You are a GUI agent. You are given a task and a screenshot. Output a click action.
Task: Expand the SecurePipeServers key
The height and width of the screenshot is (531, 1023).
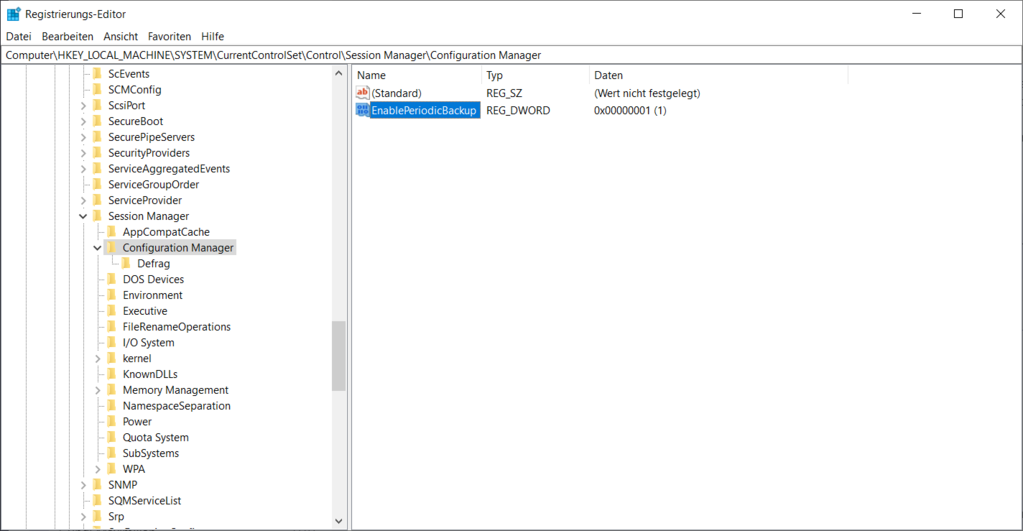(x=83, y=137)
